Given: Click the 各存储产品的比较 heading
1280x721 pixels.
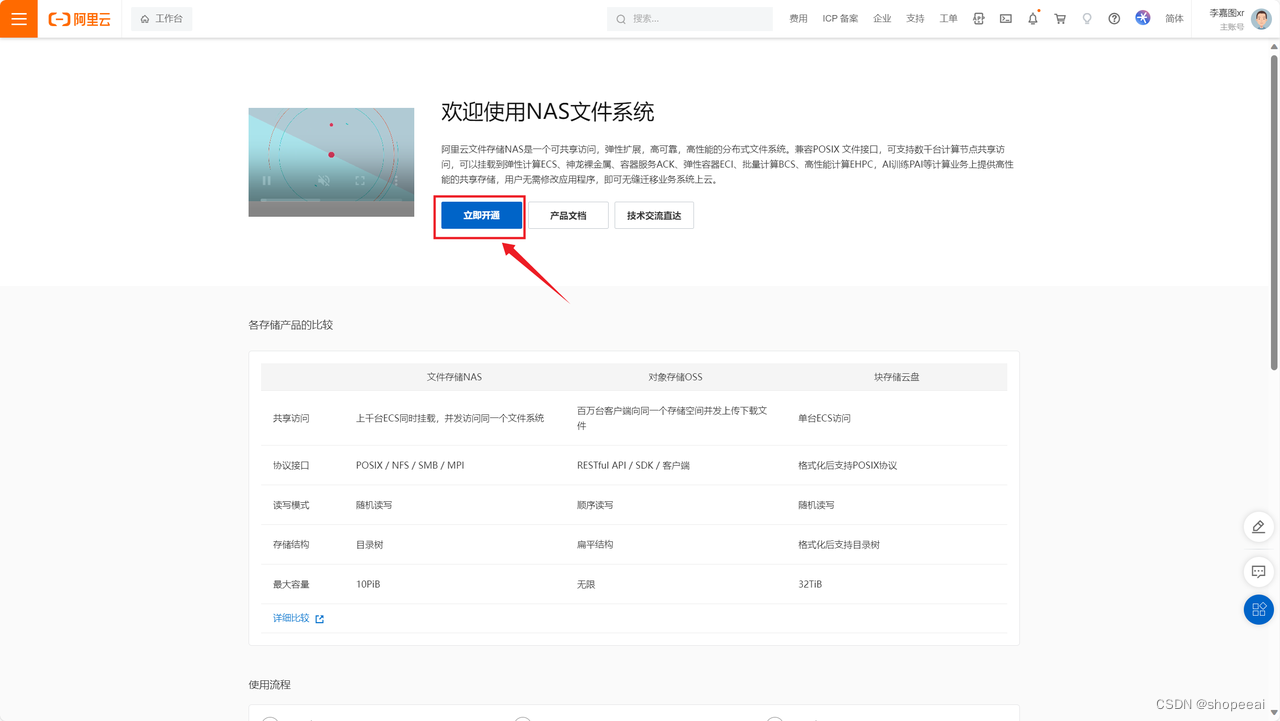Looking at the screenshot, I should (x=290, y=325).
